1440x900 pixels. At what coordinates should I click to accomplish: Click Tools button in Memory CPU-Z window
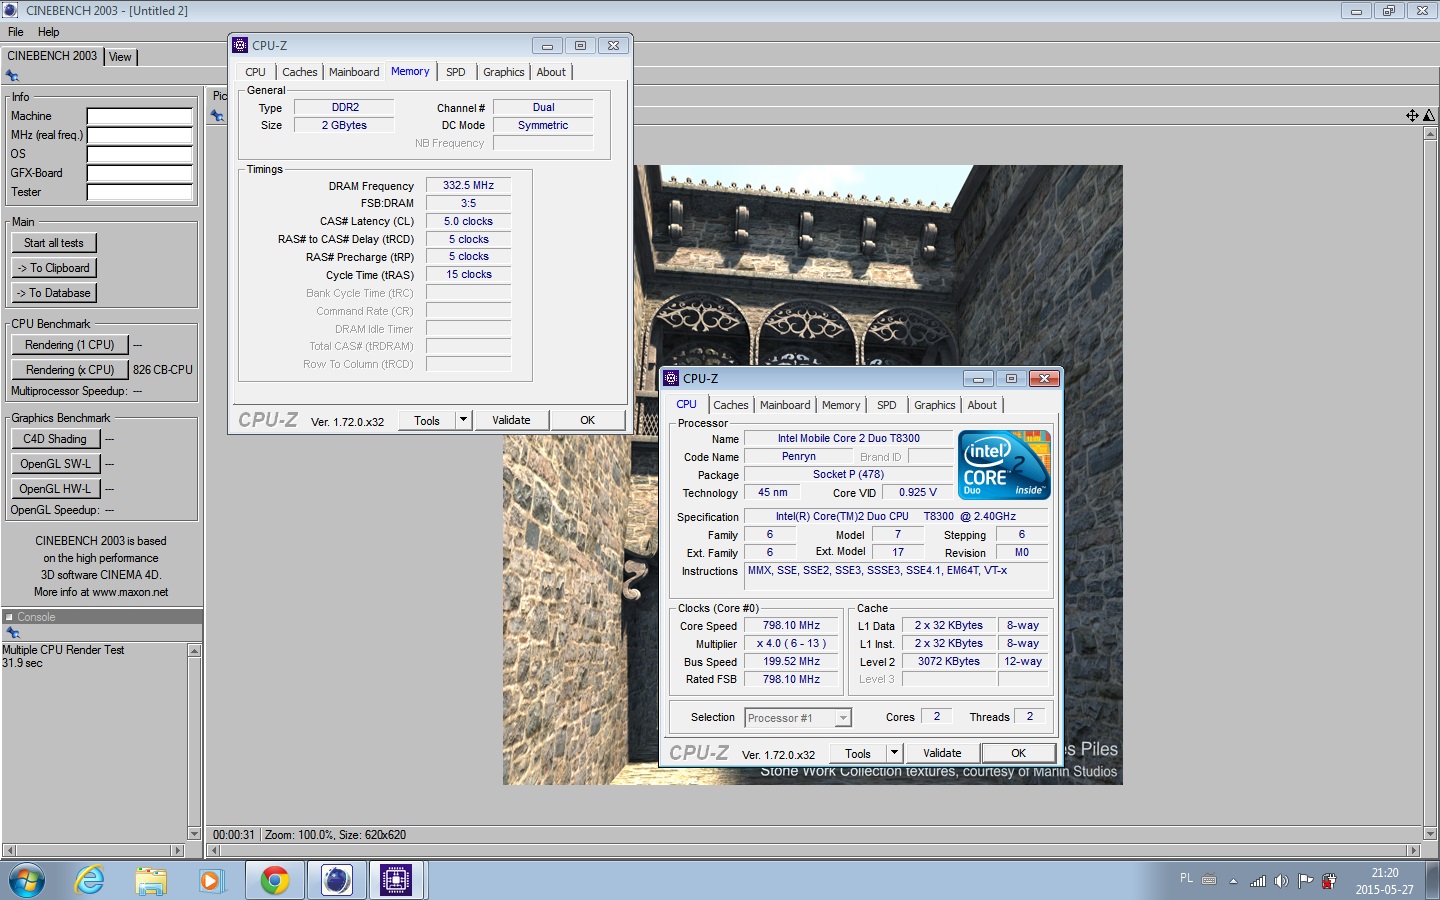(x=427, y=420)
